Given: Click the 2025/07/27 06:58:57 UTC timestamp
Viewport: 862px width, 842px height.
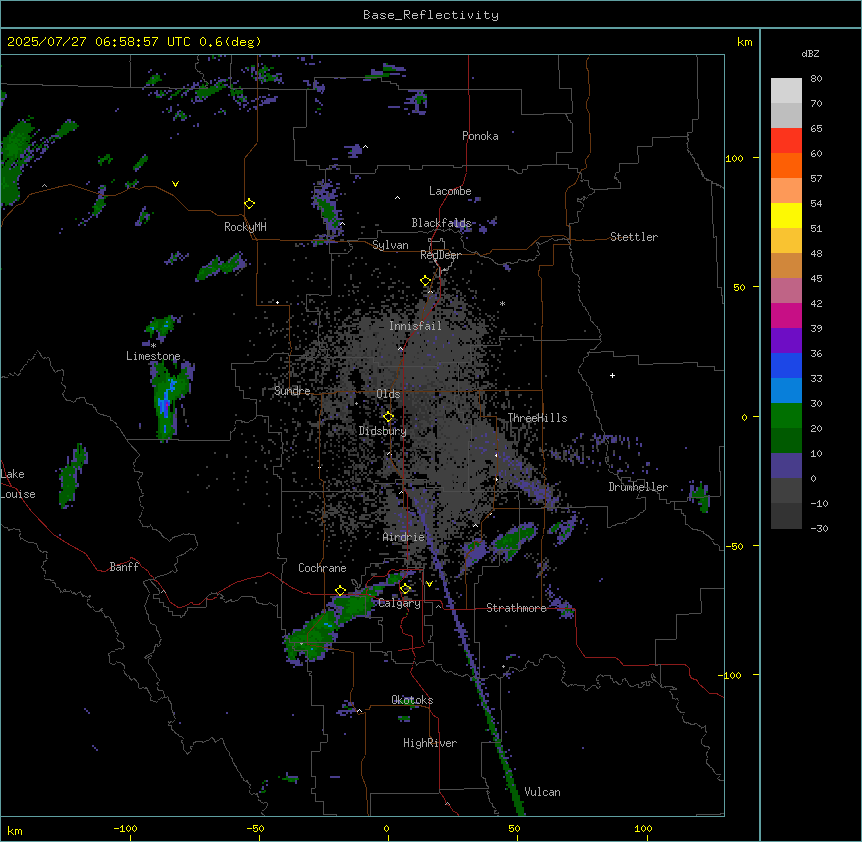Looking at the screenshot, I should pos(99,42).
